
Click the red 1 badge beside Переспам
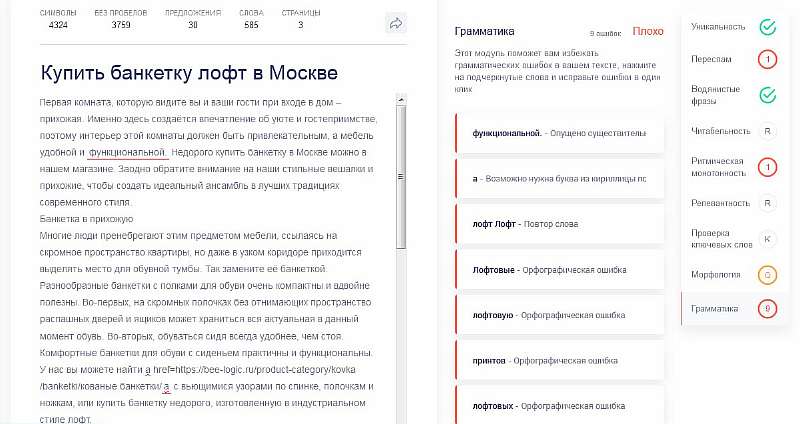pyautogui.click(x=767, y=59)
